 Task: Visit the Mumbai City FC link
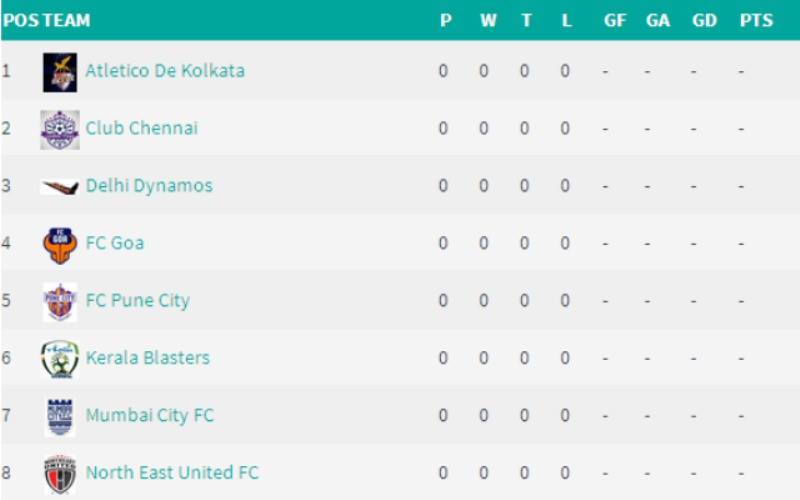coord(149,415)
